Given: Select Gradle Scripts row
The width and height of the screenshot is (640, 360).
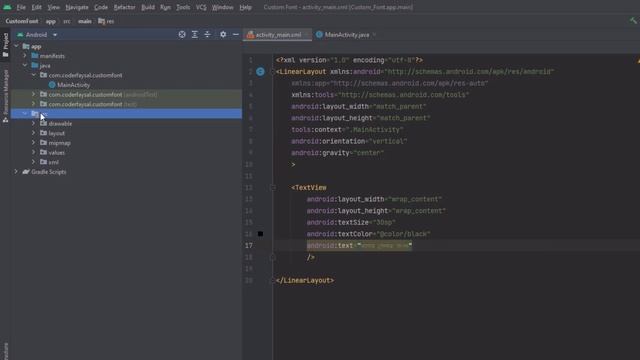Looking at the screenshot, I should (126, 172).
